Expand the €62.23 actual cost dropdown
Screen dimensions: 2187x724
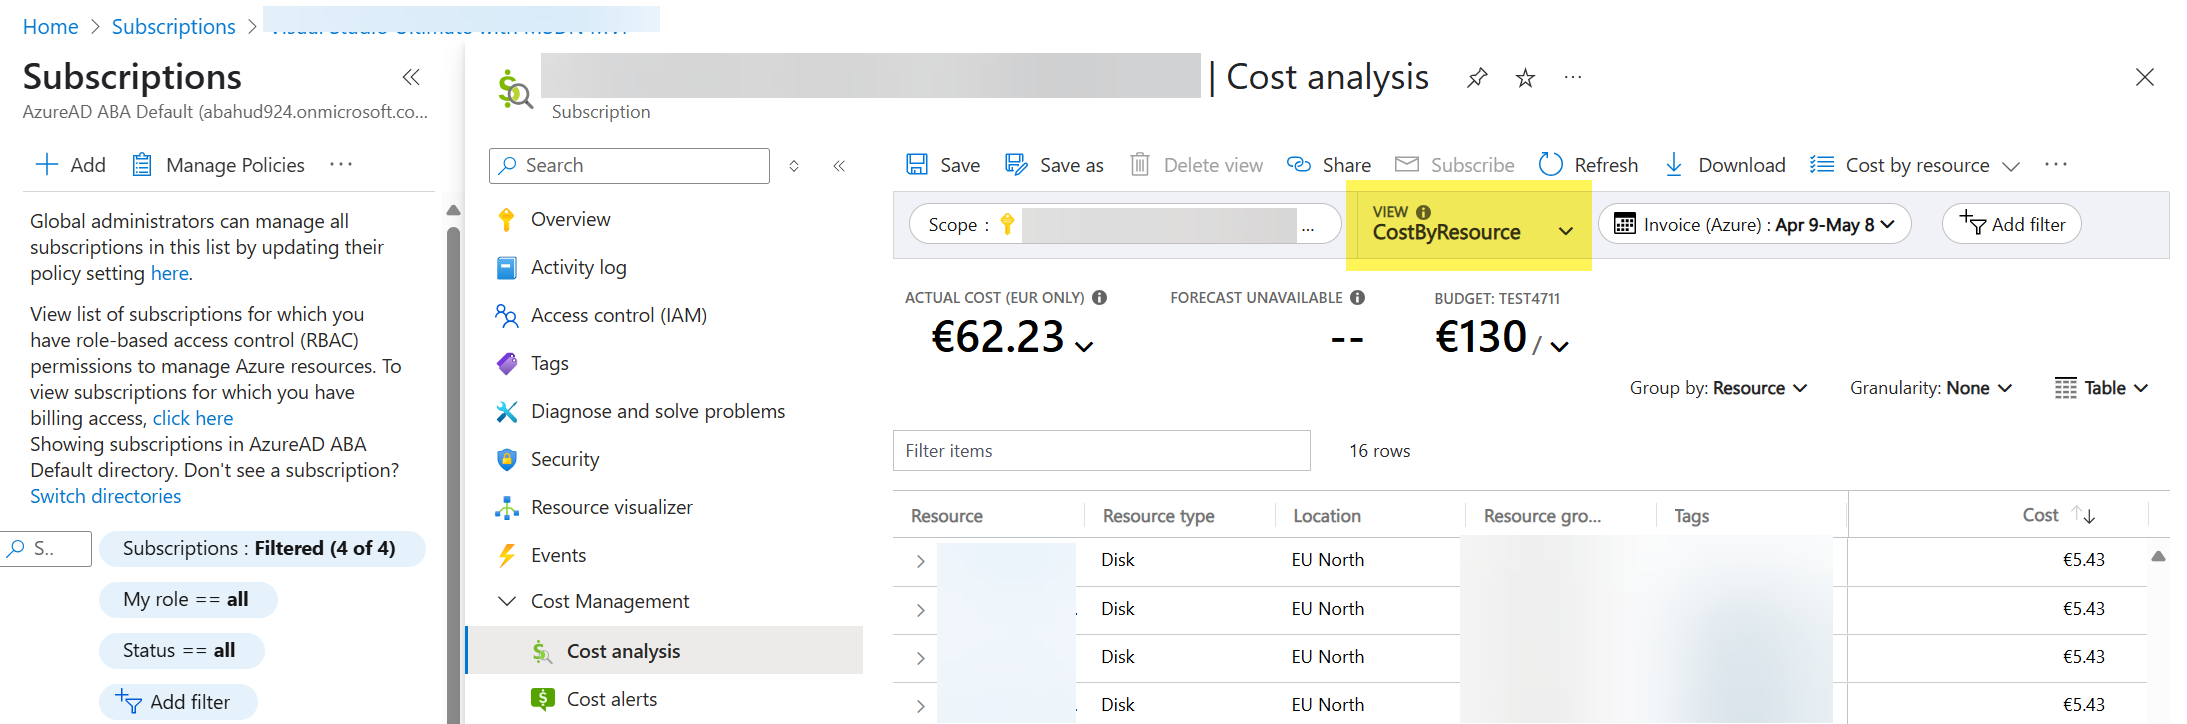click(x=1084, y=346)
